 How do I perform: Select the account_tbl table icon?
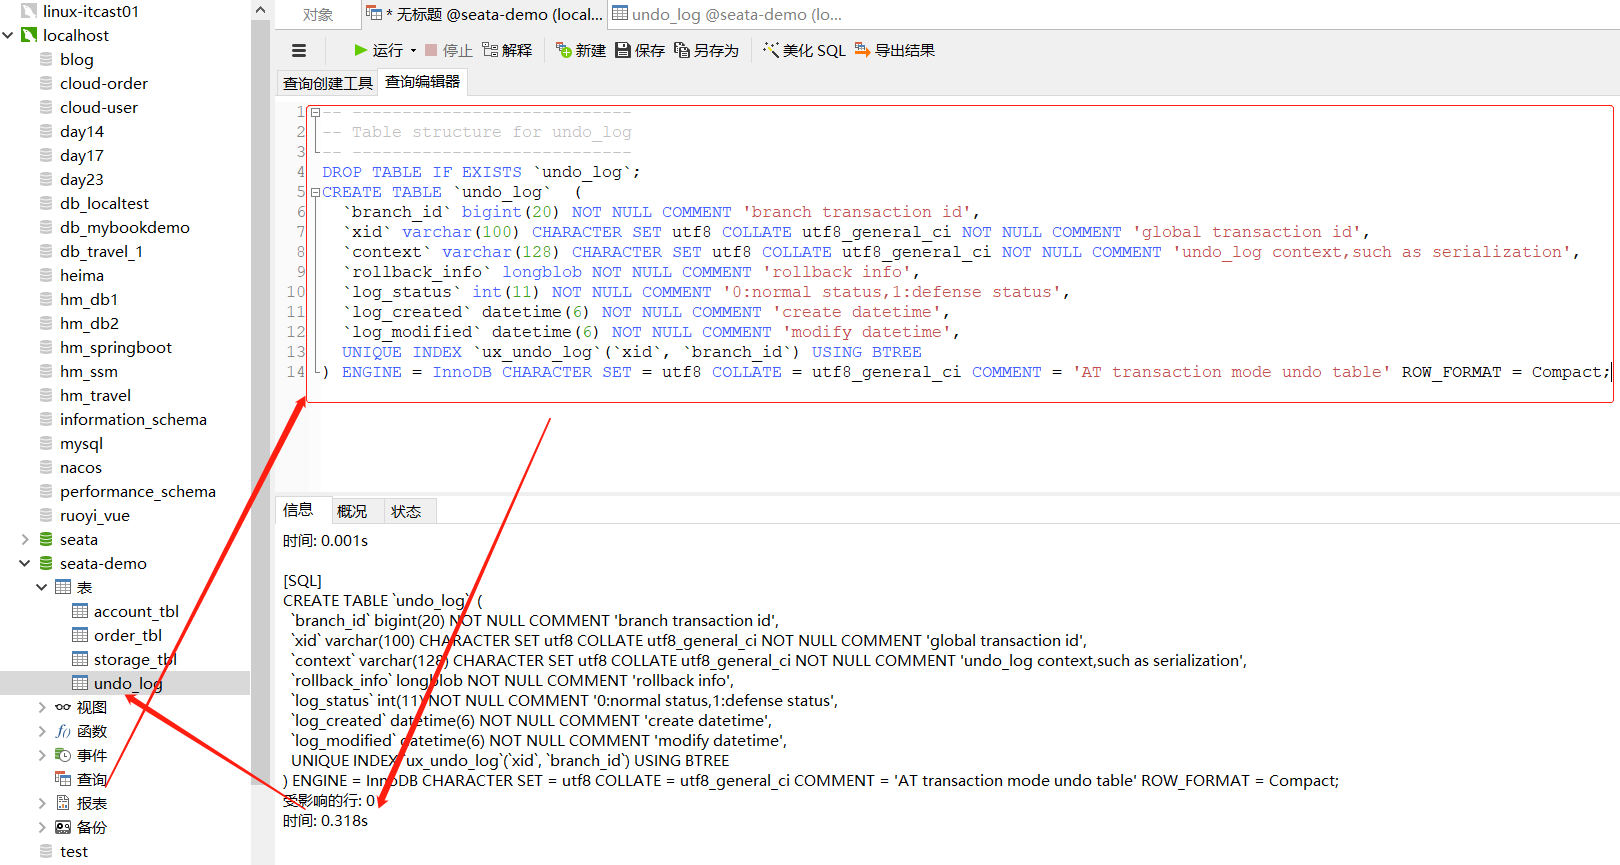[80, 611]
